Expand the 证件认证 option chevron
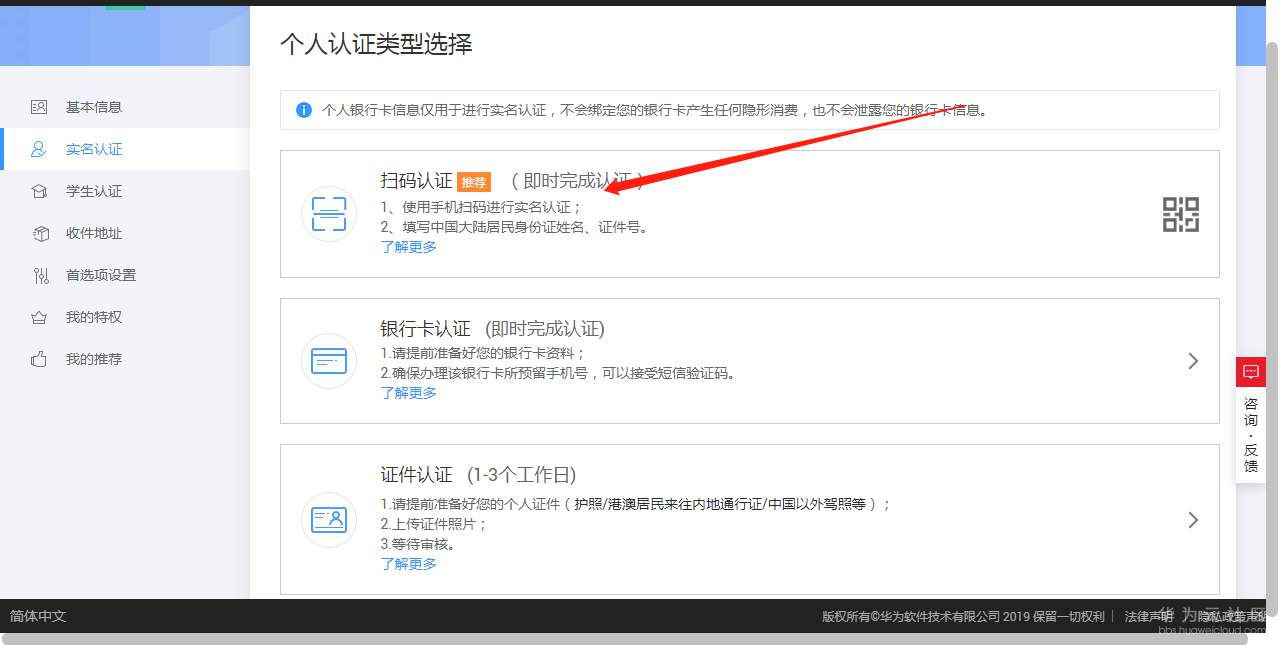 (x=1193, y=520)
